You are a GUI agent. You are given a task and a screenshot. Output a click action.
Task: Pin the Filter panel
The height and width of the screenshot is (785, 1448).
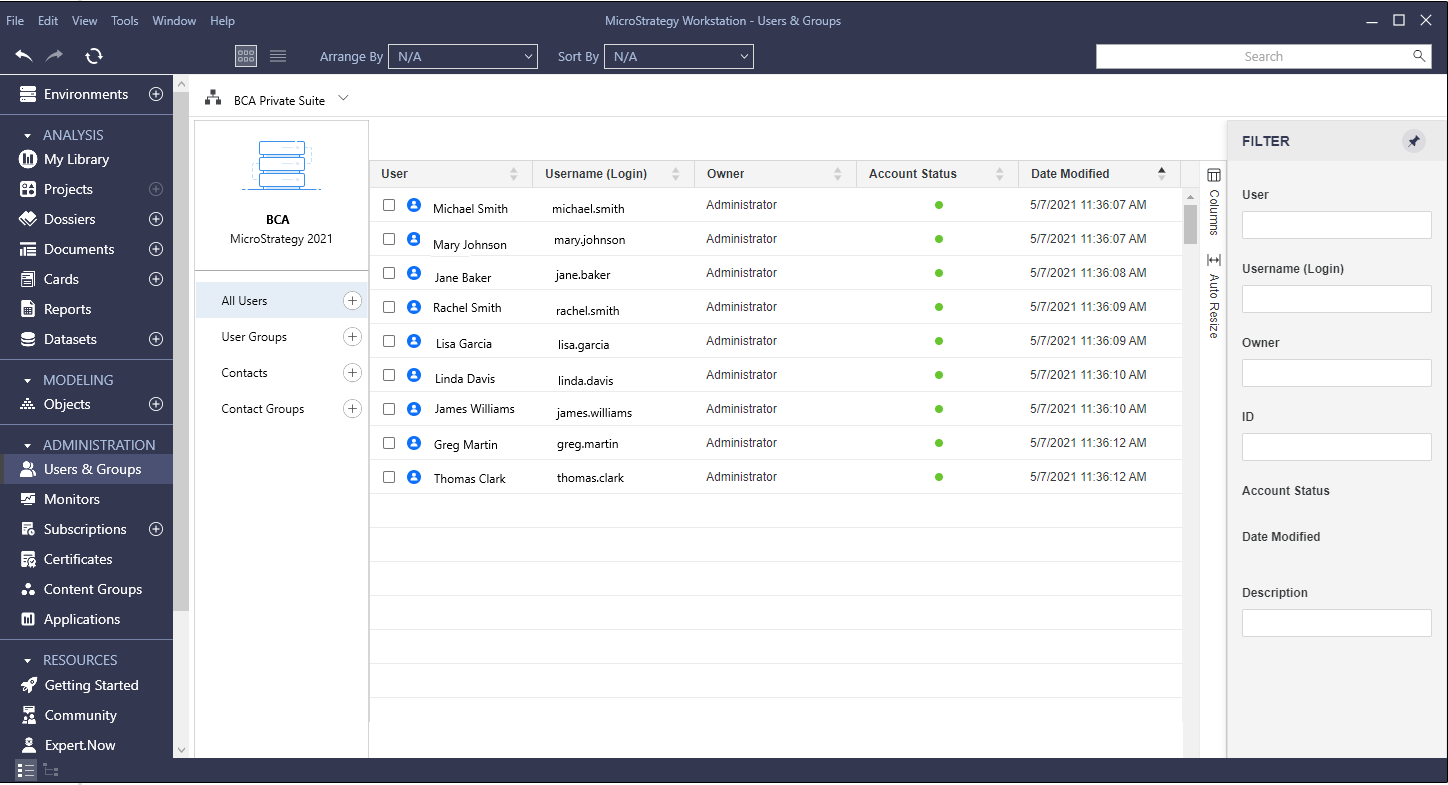point(1413,141)
